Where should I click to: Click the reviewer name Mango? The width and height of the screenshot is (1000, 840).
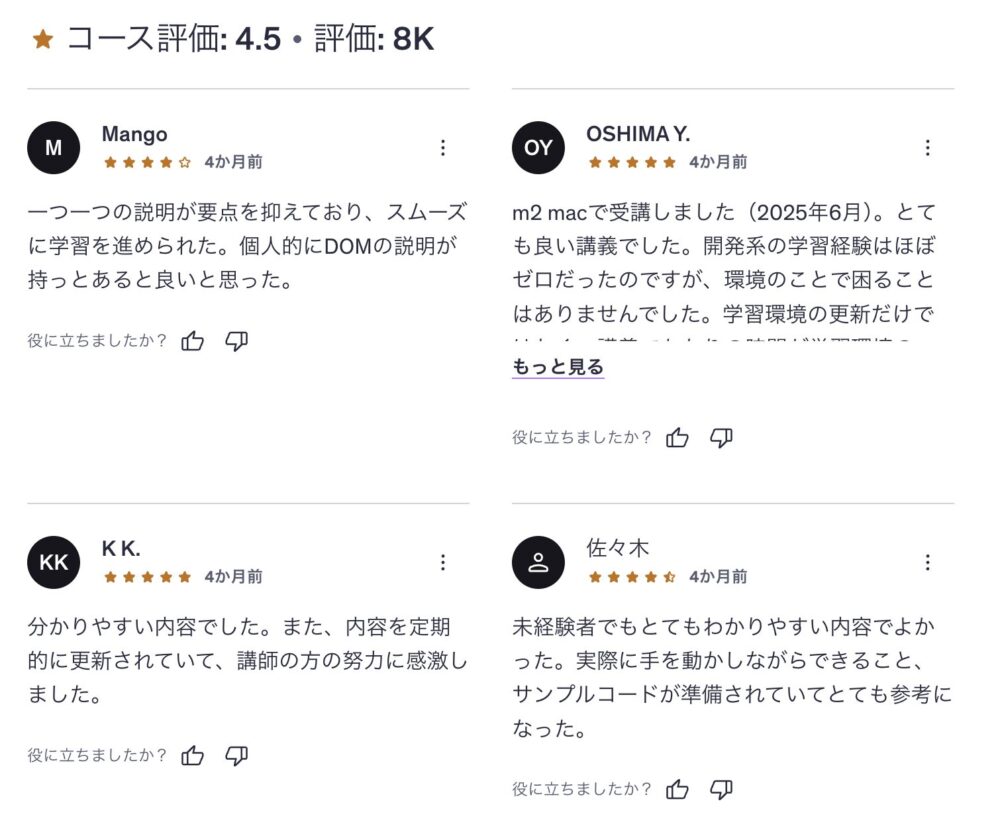[x=134, y=134]
